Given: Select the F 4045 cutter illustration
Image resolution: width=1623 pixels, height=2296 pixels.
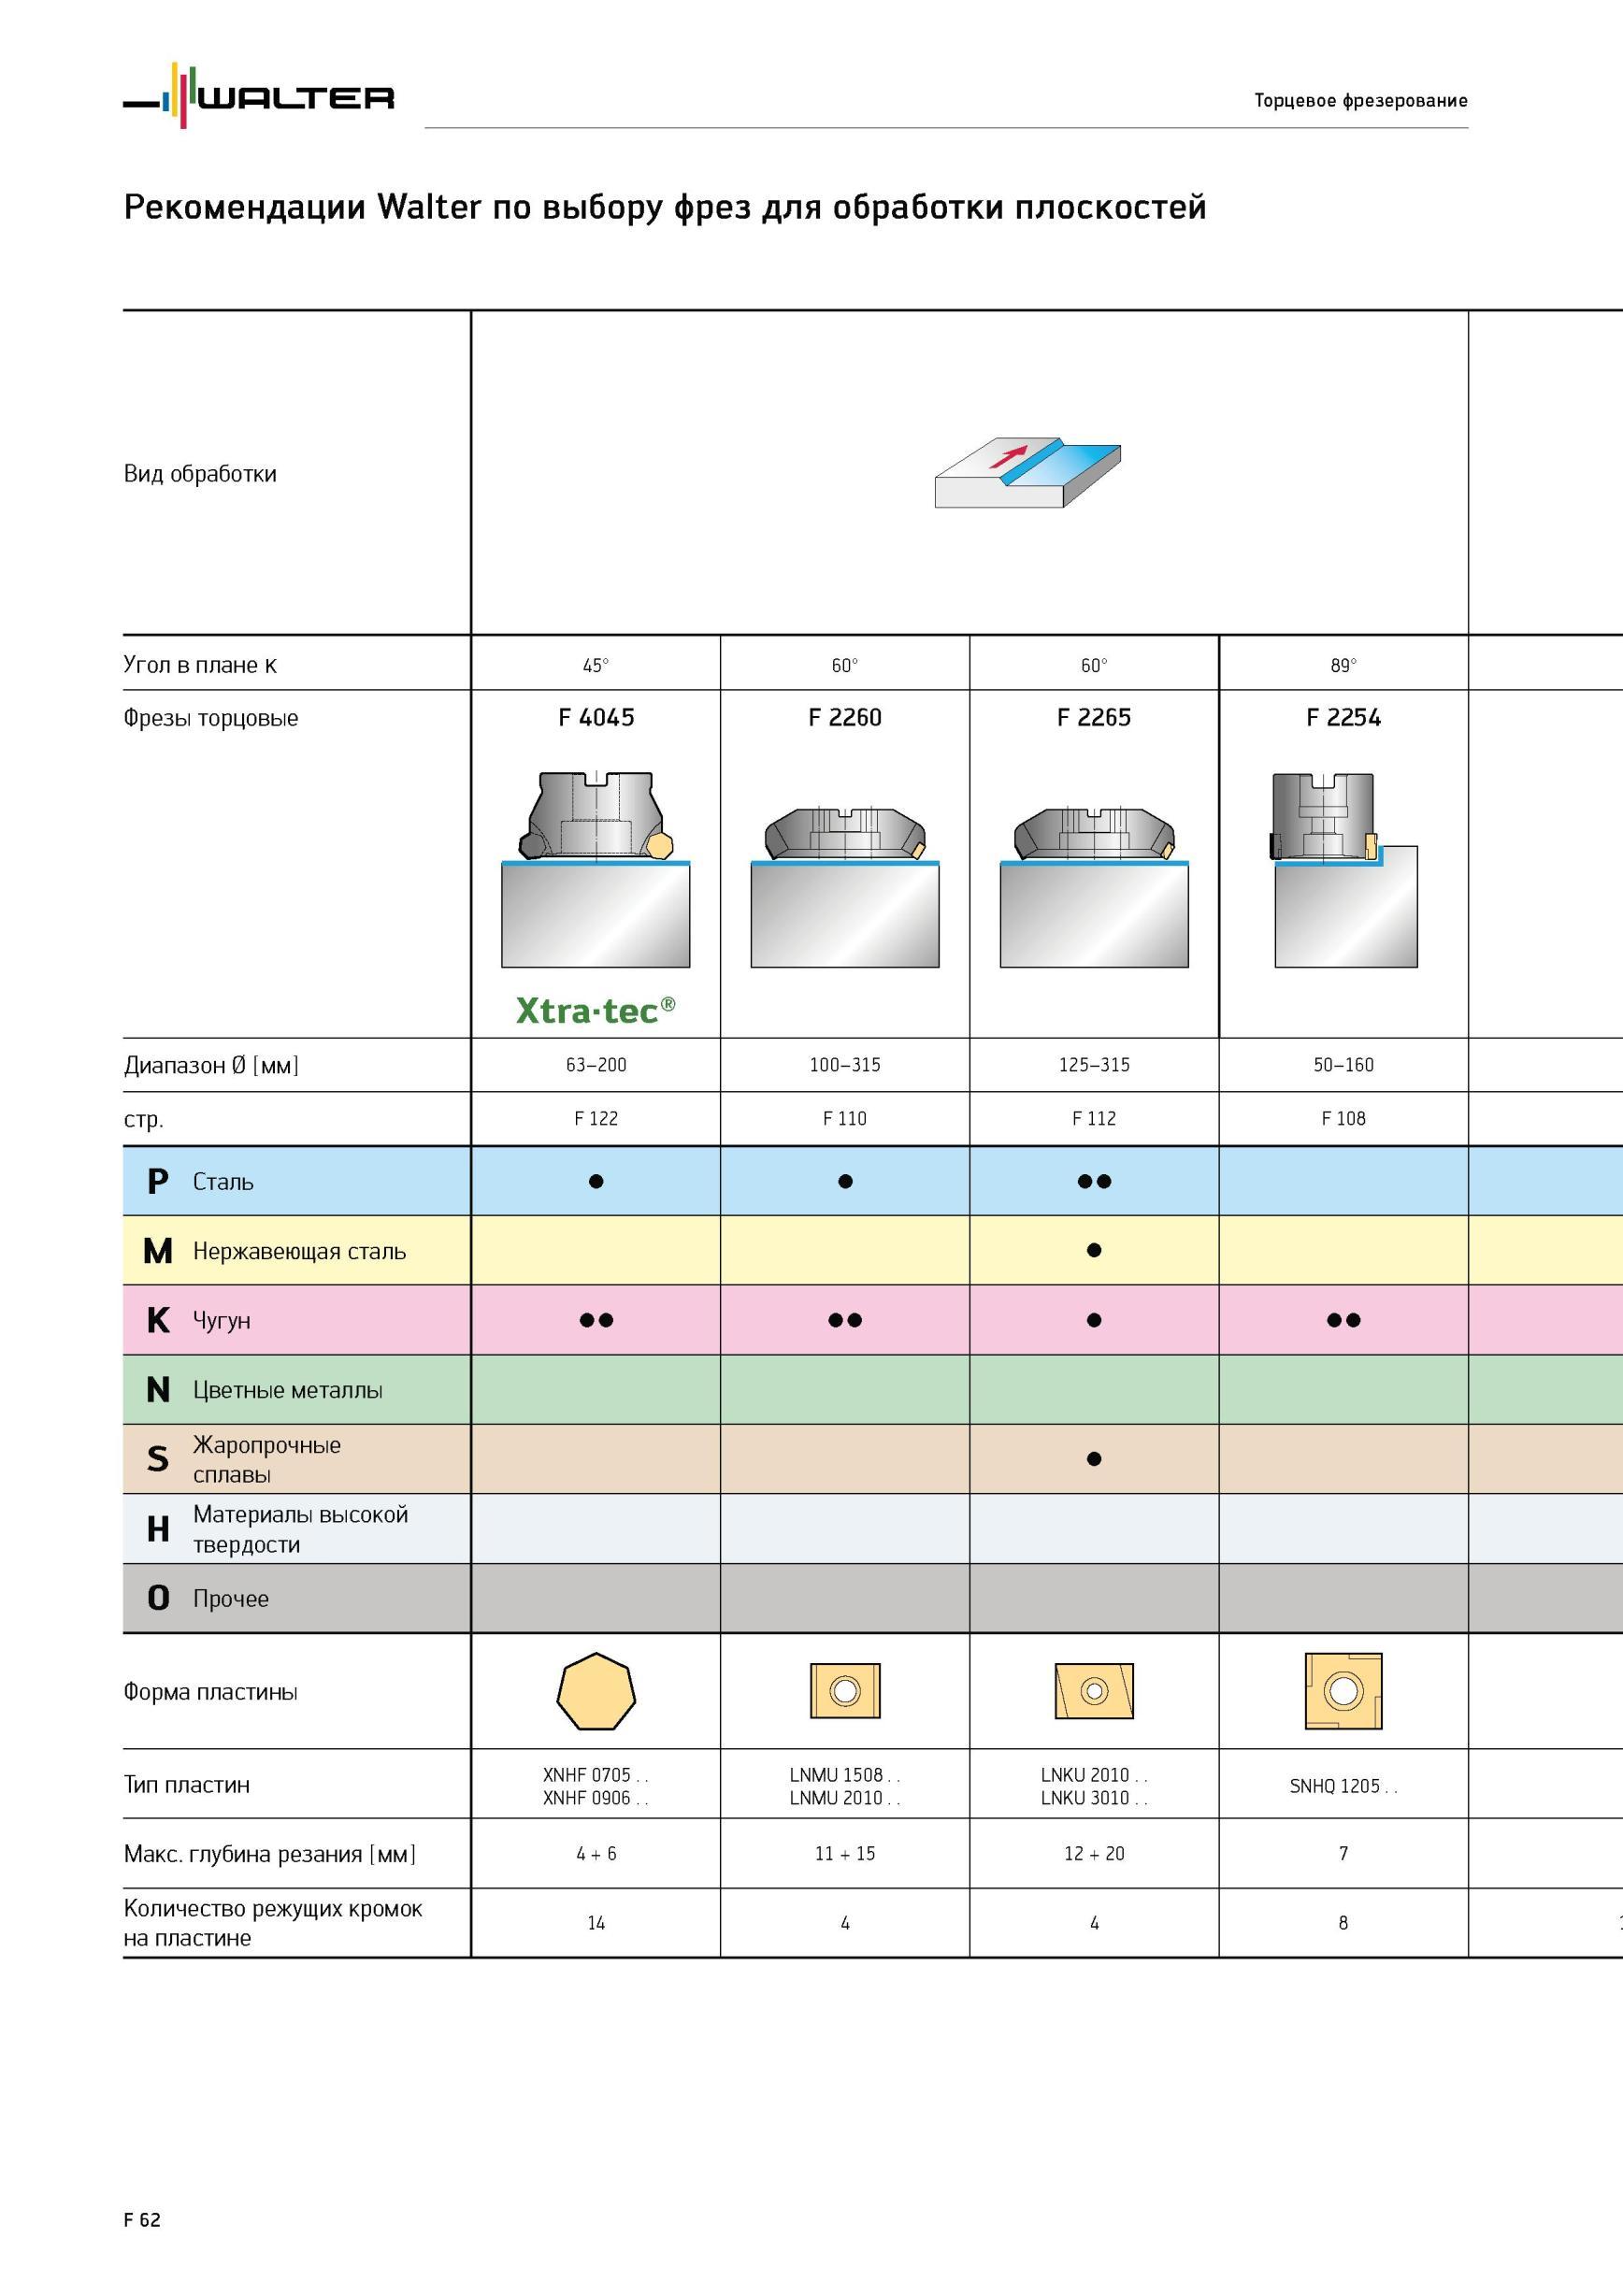Looking at the screenshot, I should [x=595, y=869].
